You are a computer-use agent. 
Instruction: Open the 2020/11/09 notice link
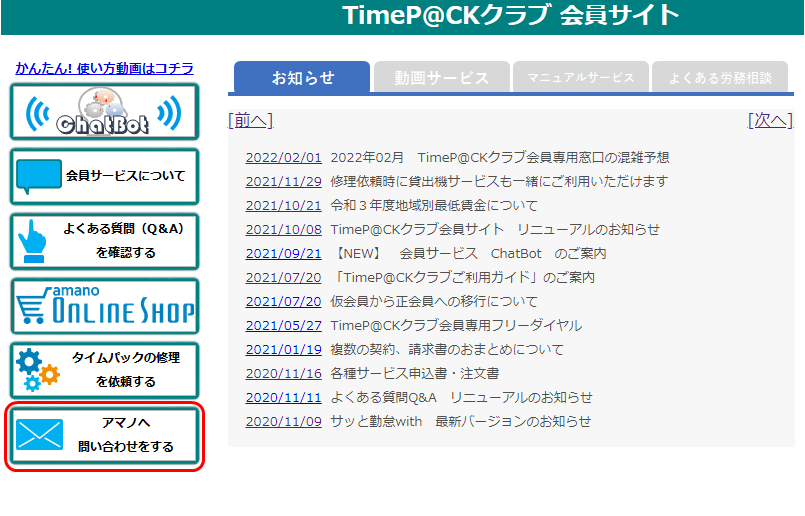pos(283,422)
